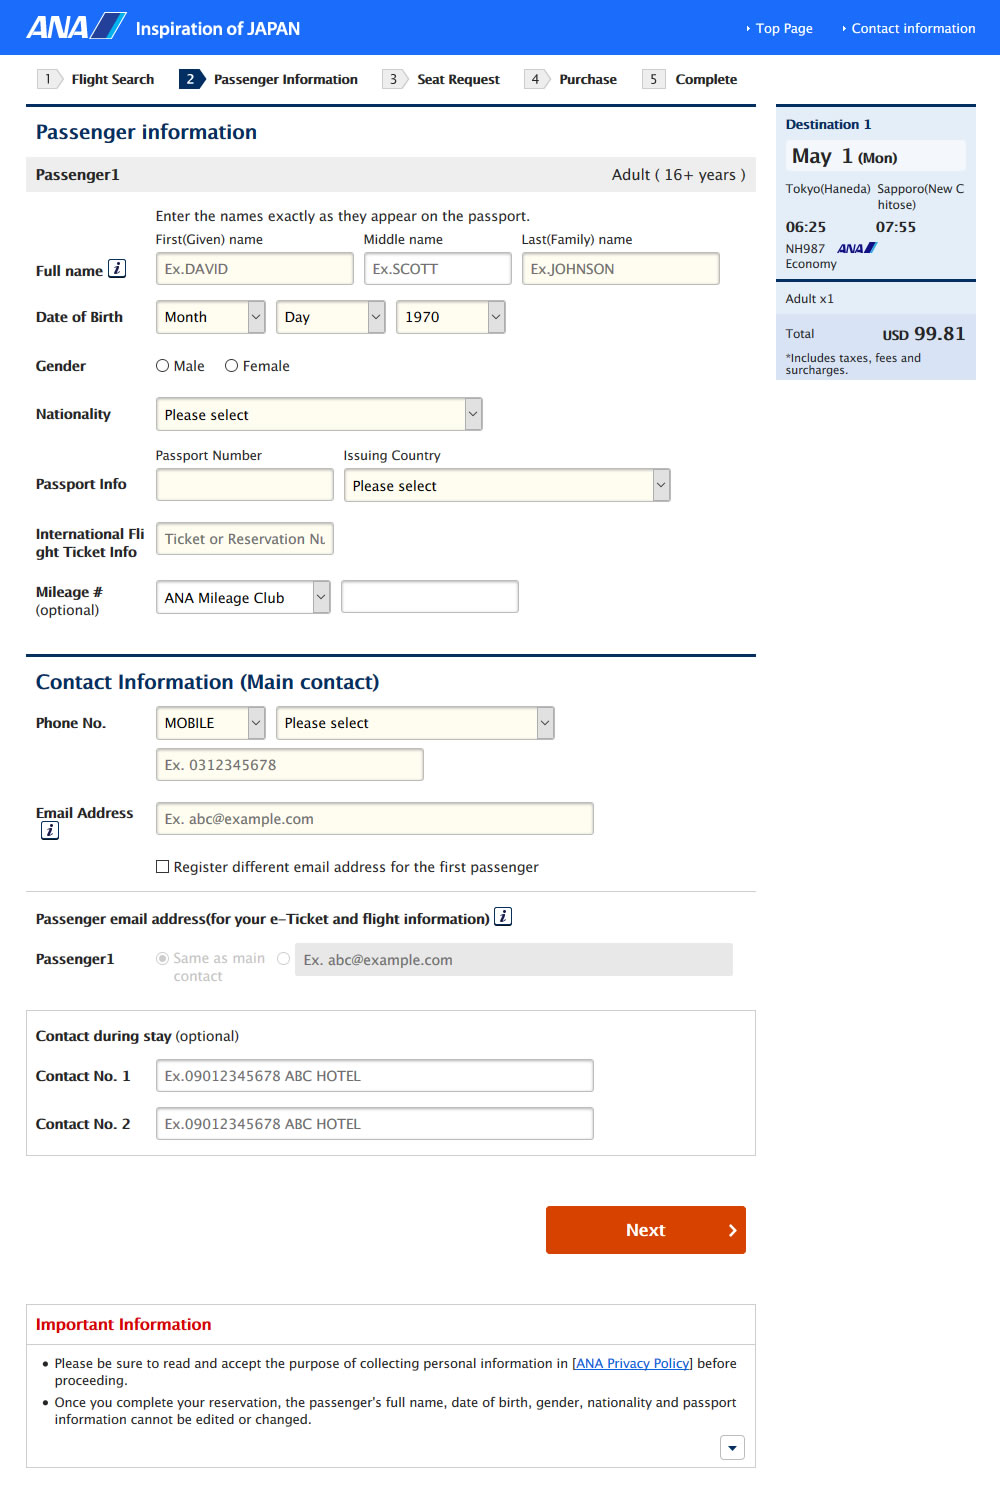Open the passenger email address info icon
The width and height of the screenshot is (1000, 1500).
click(x=503, y=917)
